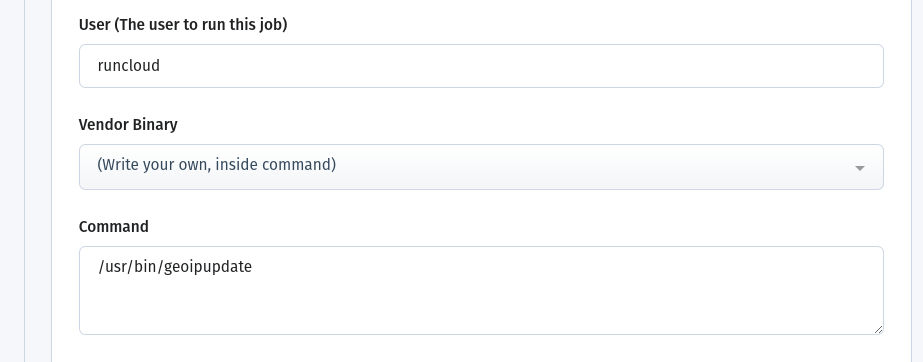Screen dimensions: 923x362
Task: Click '/usr' at the start of the command
Action: pyautogui.click(x=109, y=267)
